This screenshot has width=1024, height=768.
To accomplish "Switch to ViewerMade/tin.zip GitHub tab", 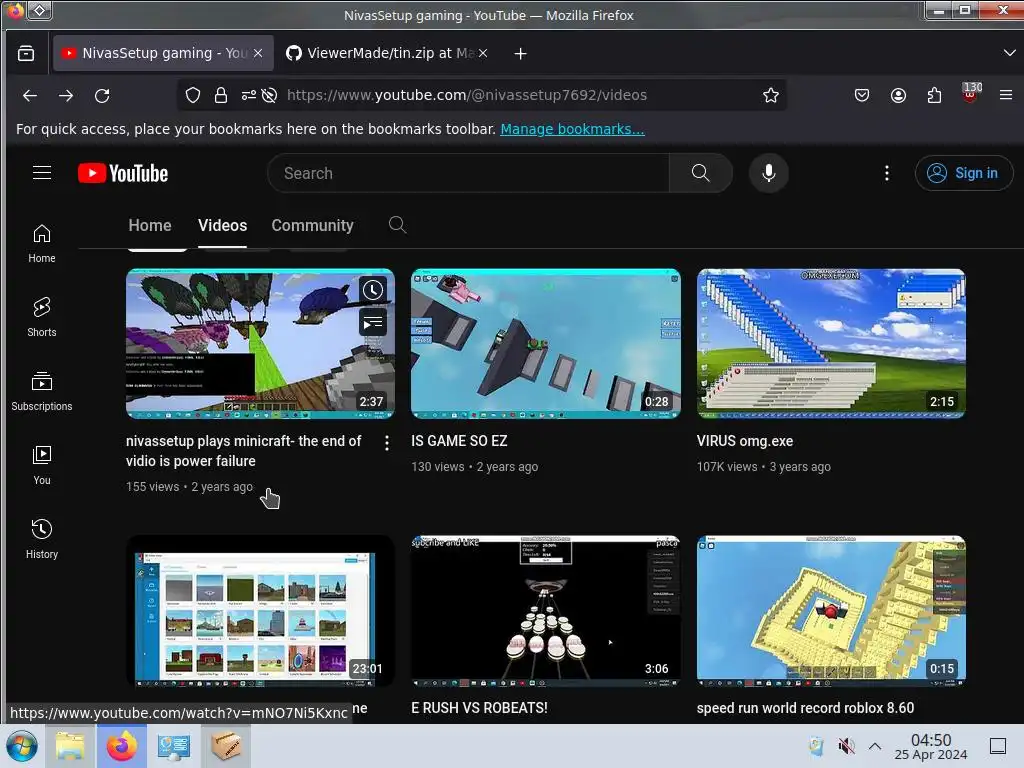I will click(388, 54).
